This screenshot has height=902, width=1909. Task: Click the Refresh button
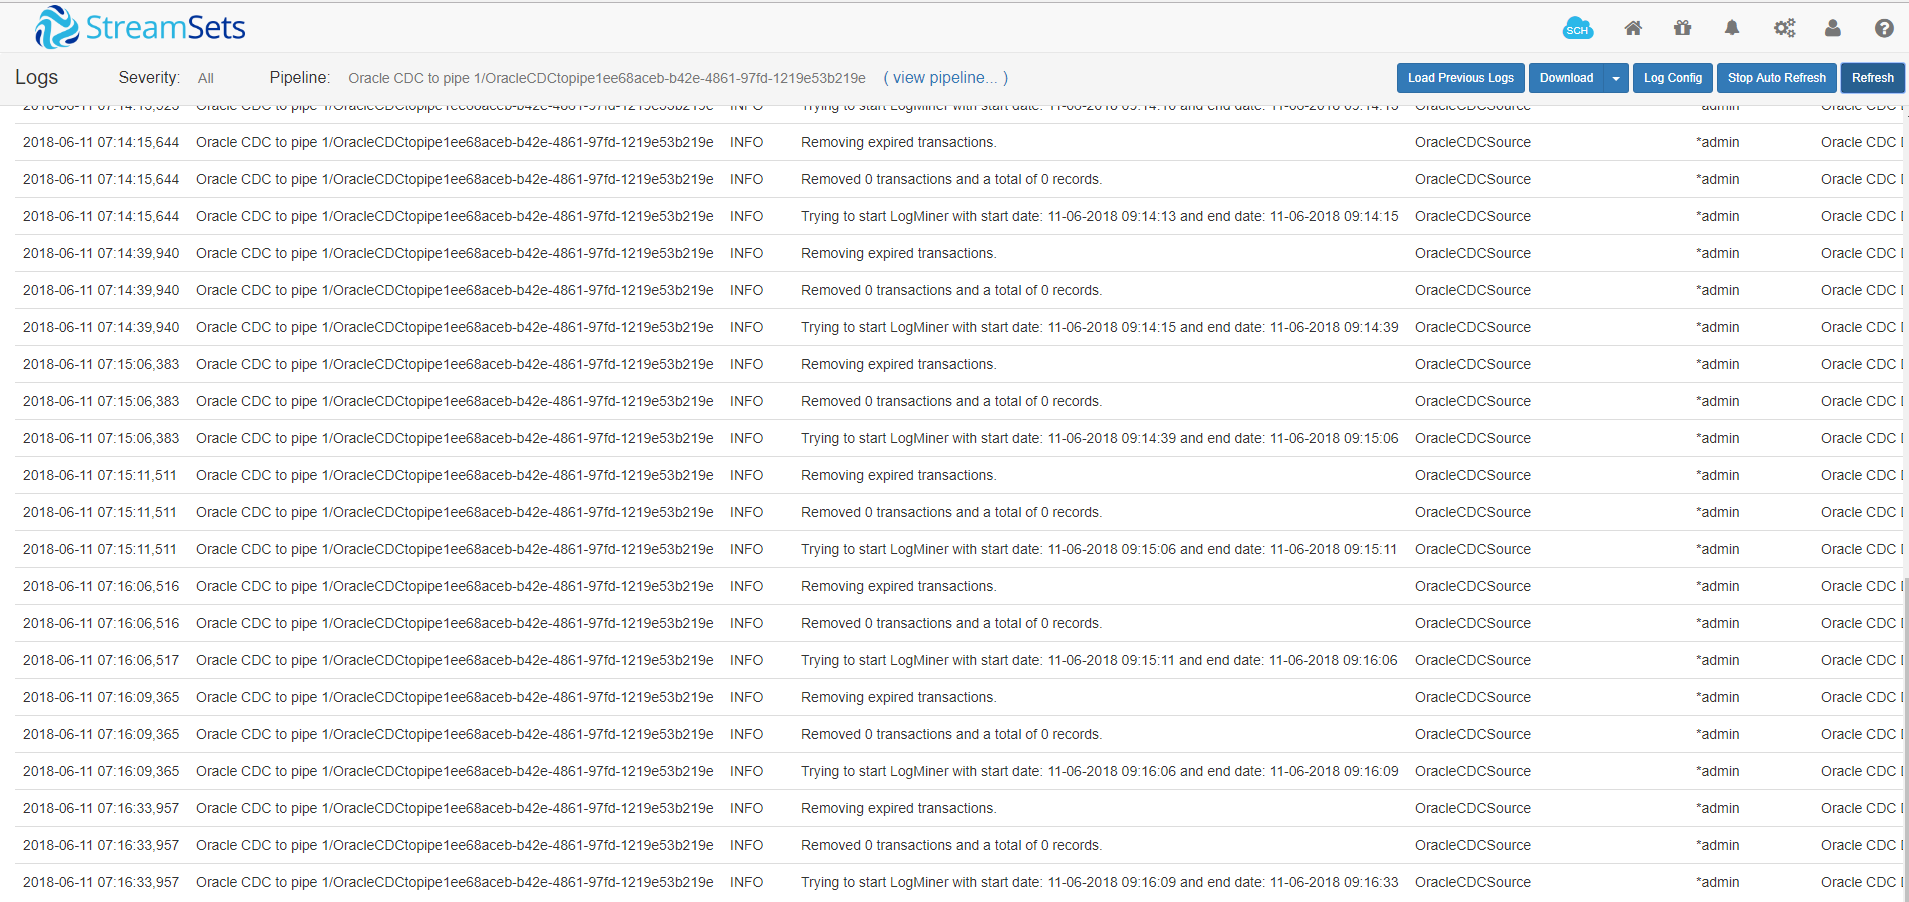(1873, 78)
